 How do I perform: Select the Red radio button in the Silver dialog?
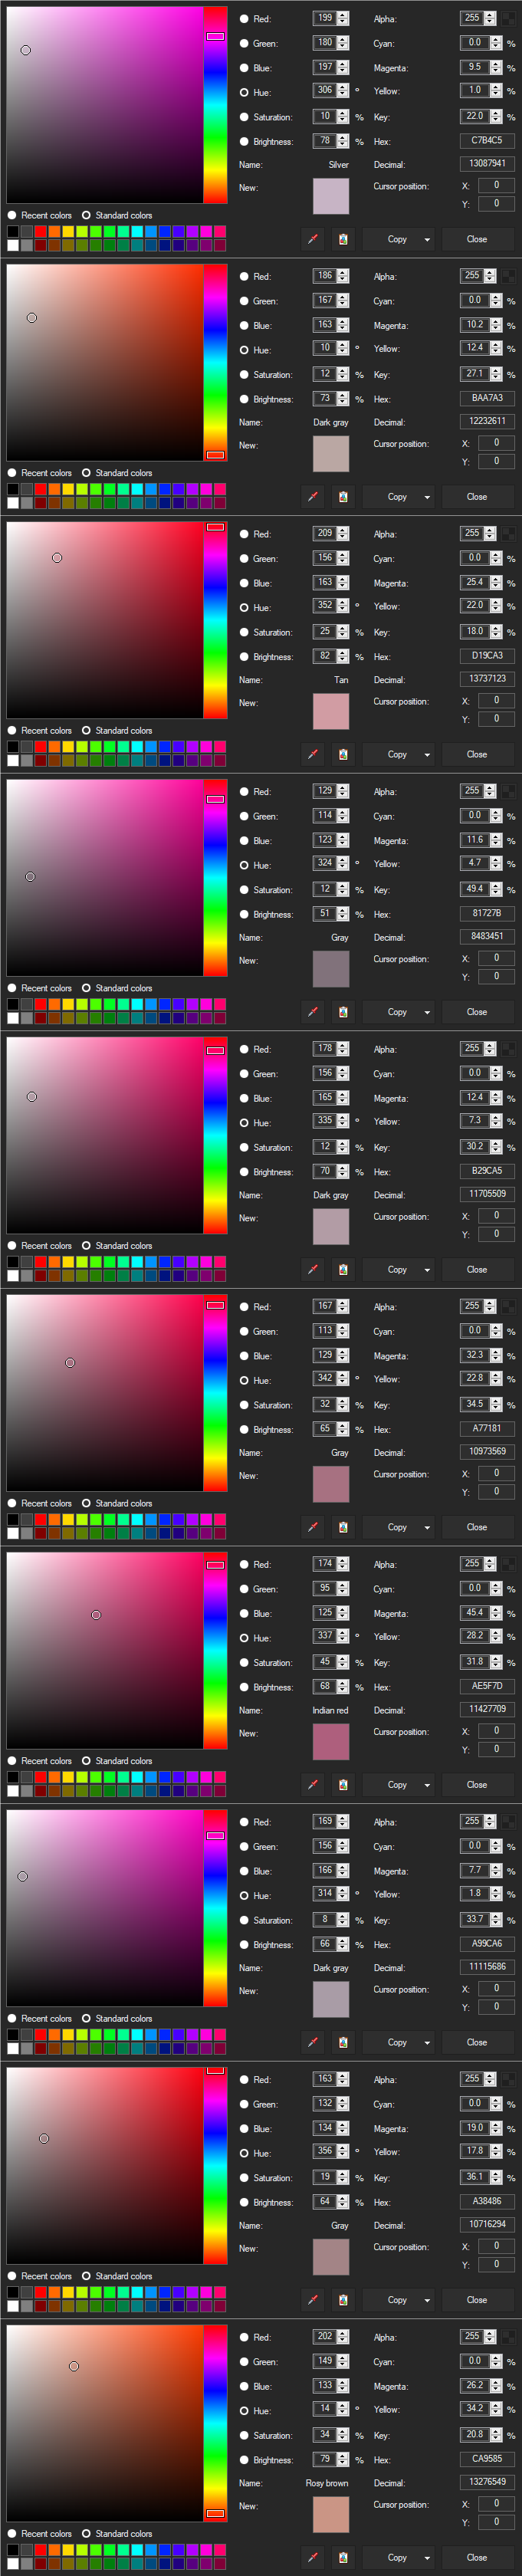tap(244, 19)
